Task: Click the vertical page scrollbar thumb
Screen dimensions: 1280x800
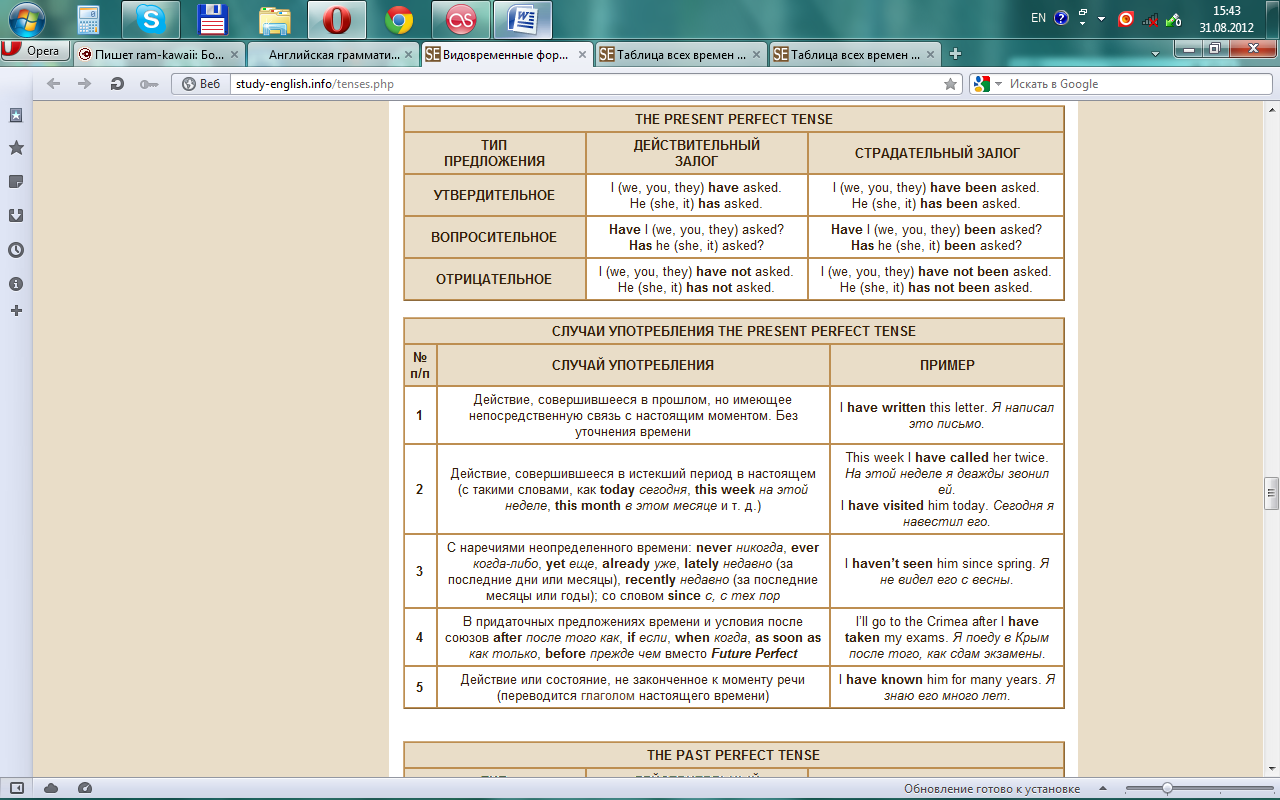Action: 1272,492
